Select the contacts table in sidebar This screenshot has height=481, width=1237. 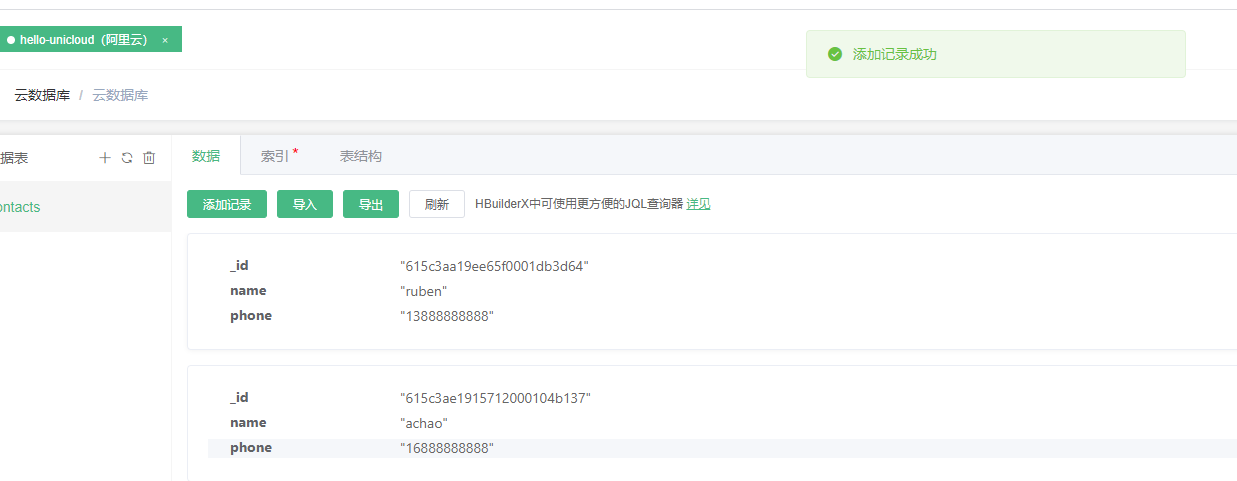[x=20, y=207]
